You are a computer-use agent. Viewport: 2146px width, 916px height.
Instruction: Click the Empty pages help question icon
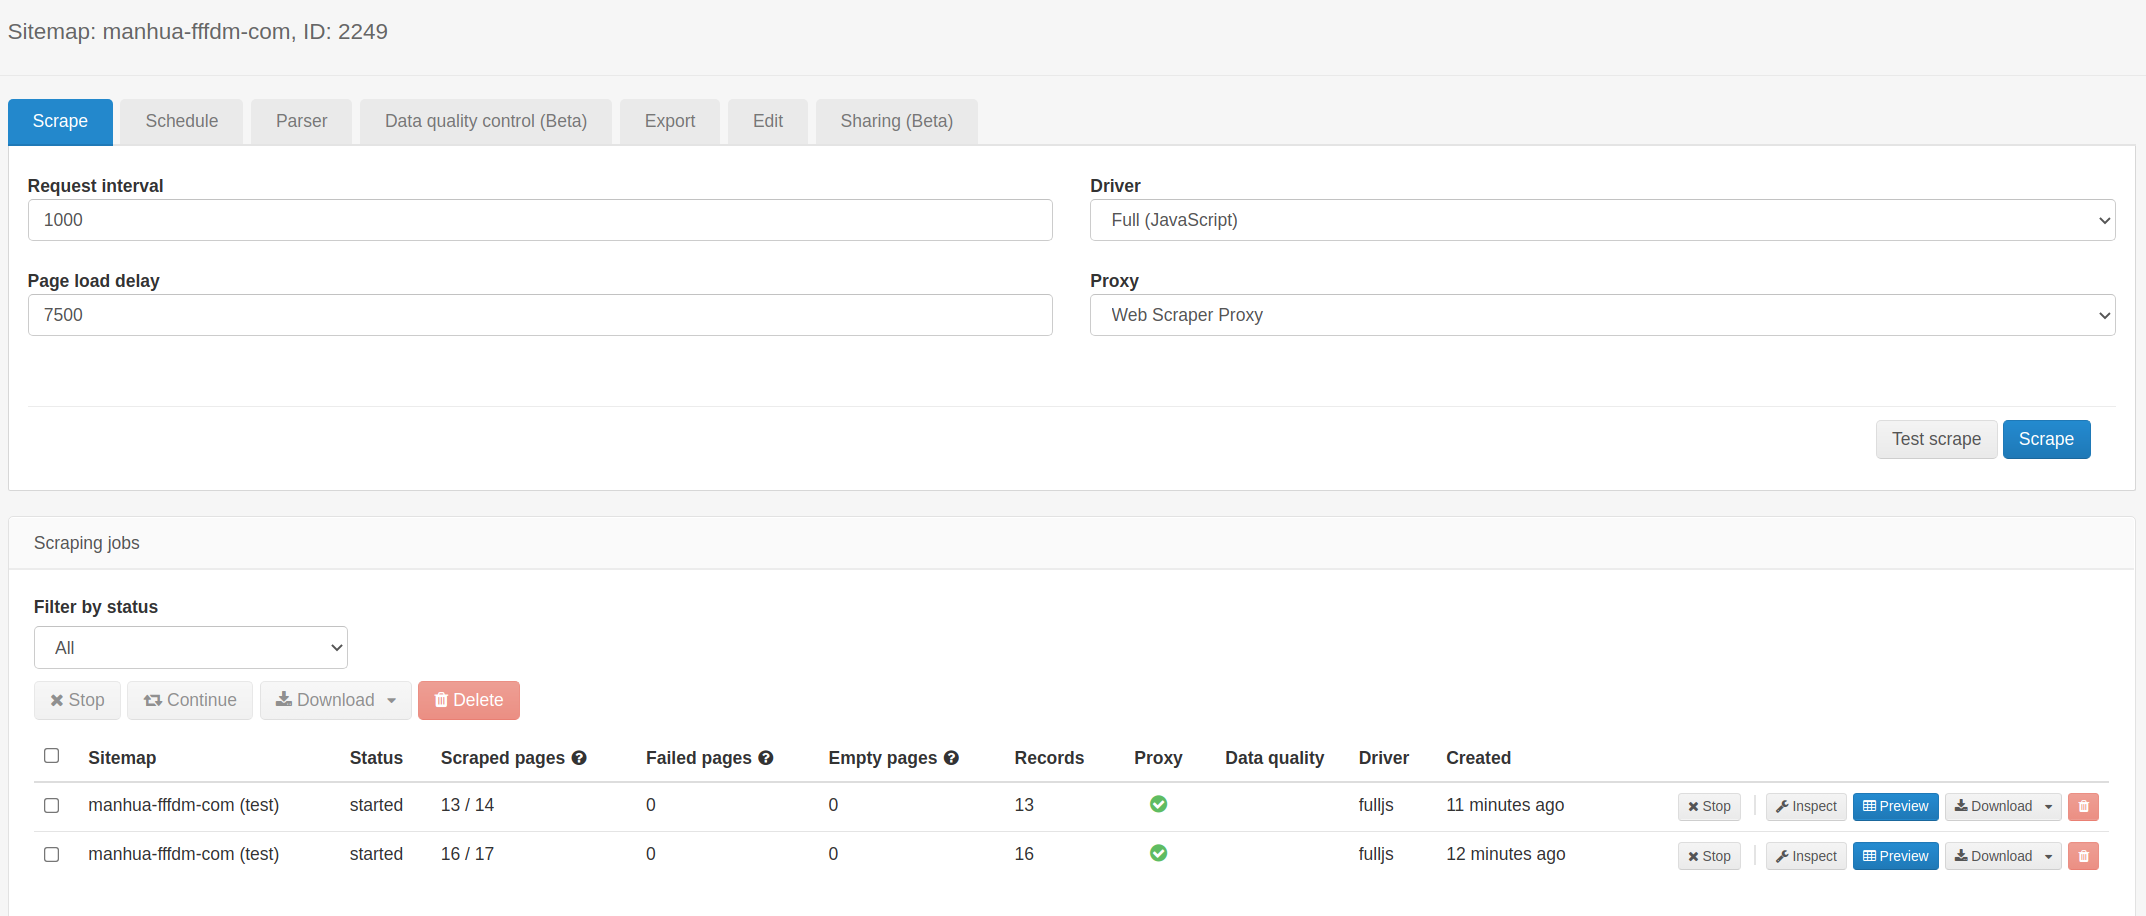point(951,758)
